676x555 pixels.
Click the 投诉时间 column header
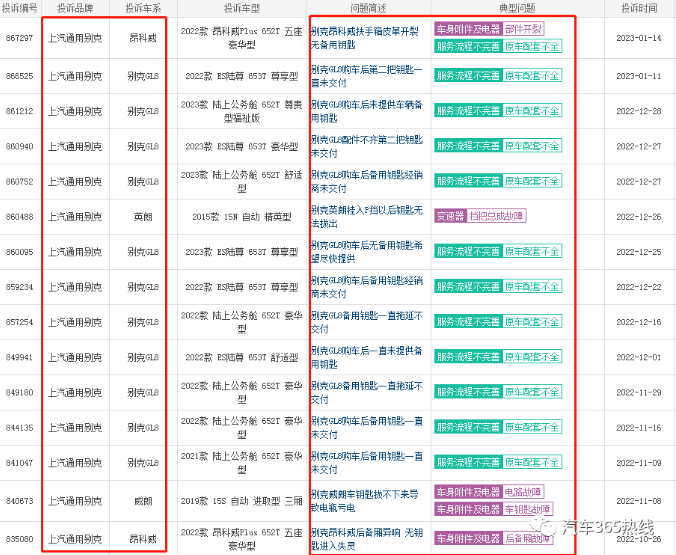point(639,8)
